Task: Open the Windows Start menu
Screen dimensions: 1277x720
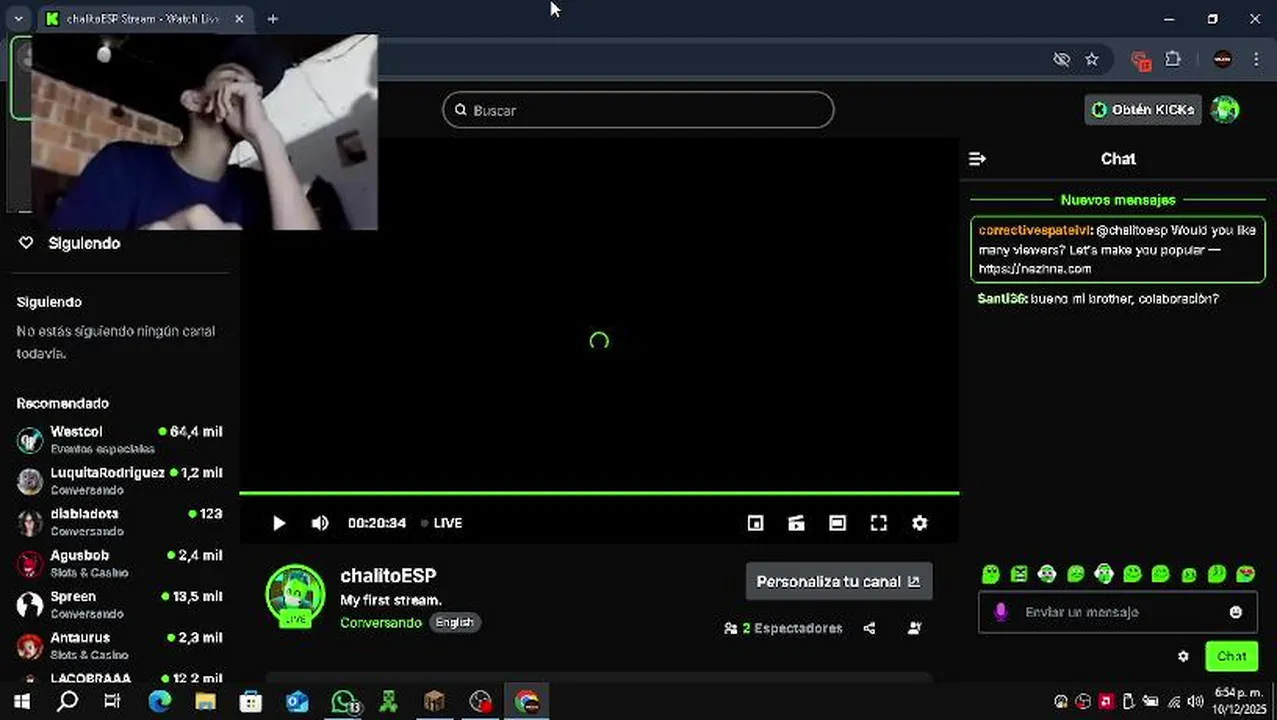Action: pyautogui.click(x=21, y=702)
